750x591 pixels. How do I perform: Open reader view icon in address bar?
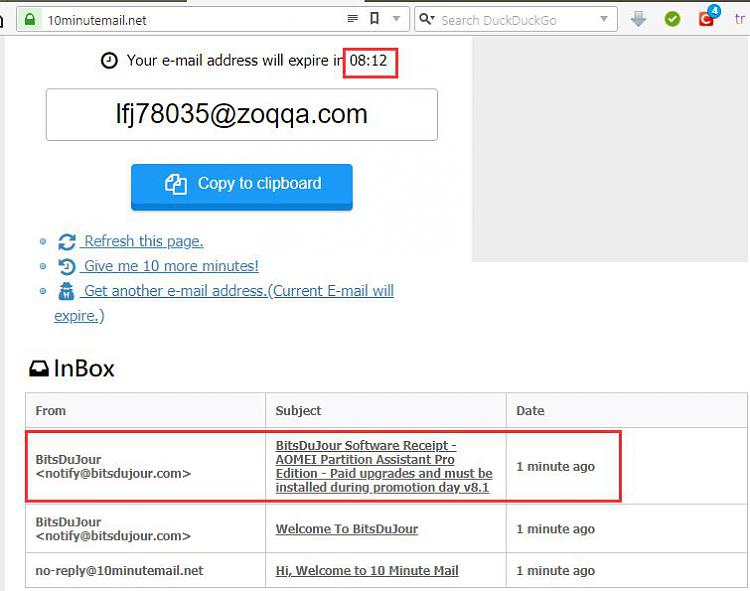353,19
